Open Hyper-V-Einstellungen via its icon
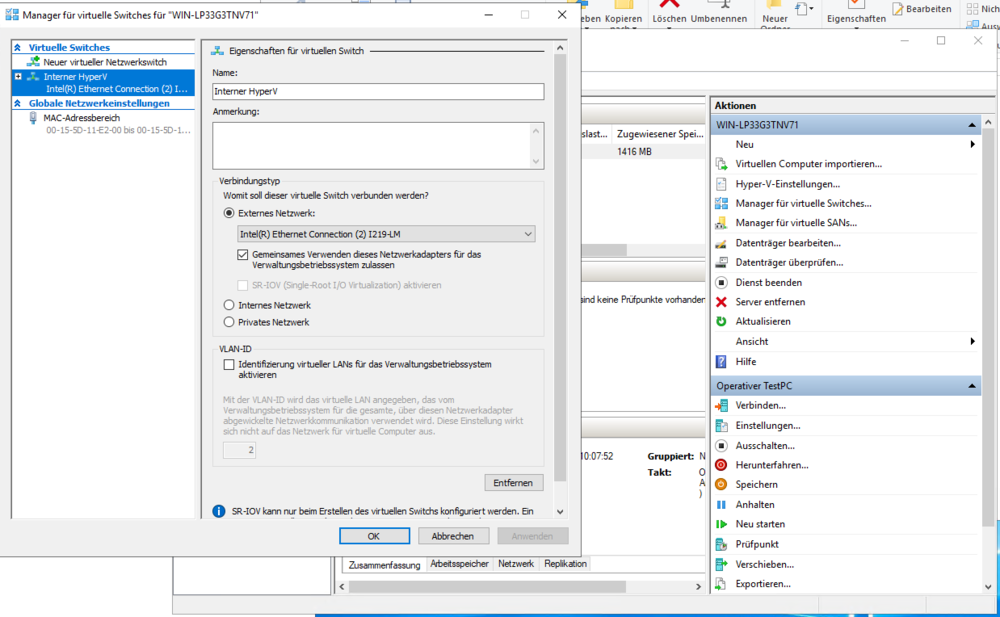1000x617 pixels. (721, 184)
